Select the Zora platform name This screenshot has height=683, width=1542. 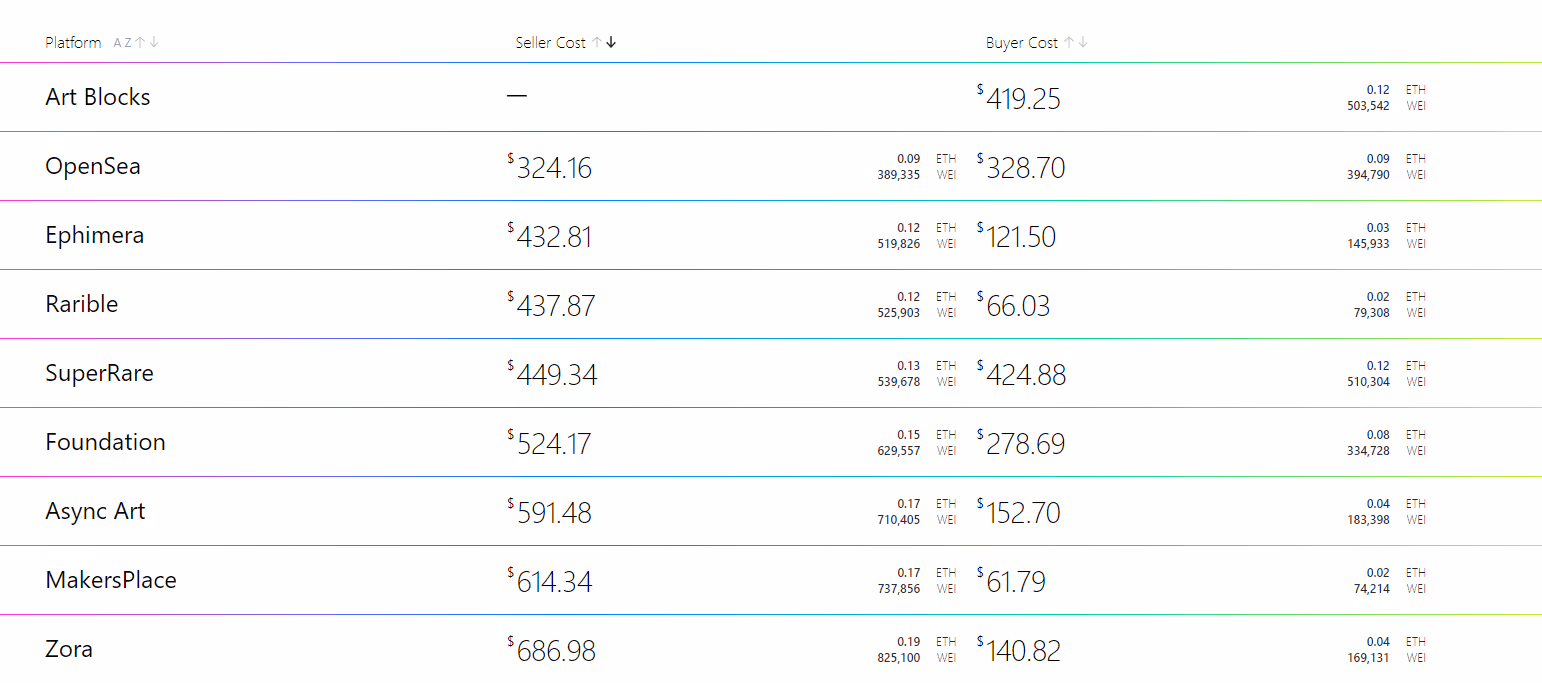(69, 649)
